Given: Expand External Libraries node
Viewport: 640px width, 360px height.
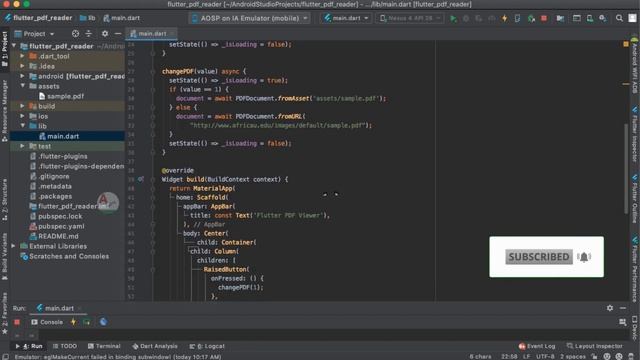Looking at the screenshot, I should [x=13, y=246].
